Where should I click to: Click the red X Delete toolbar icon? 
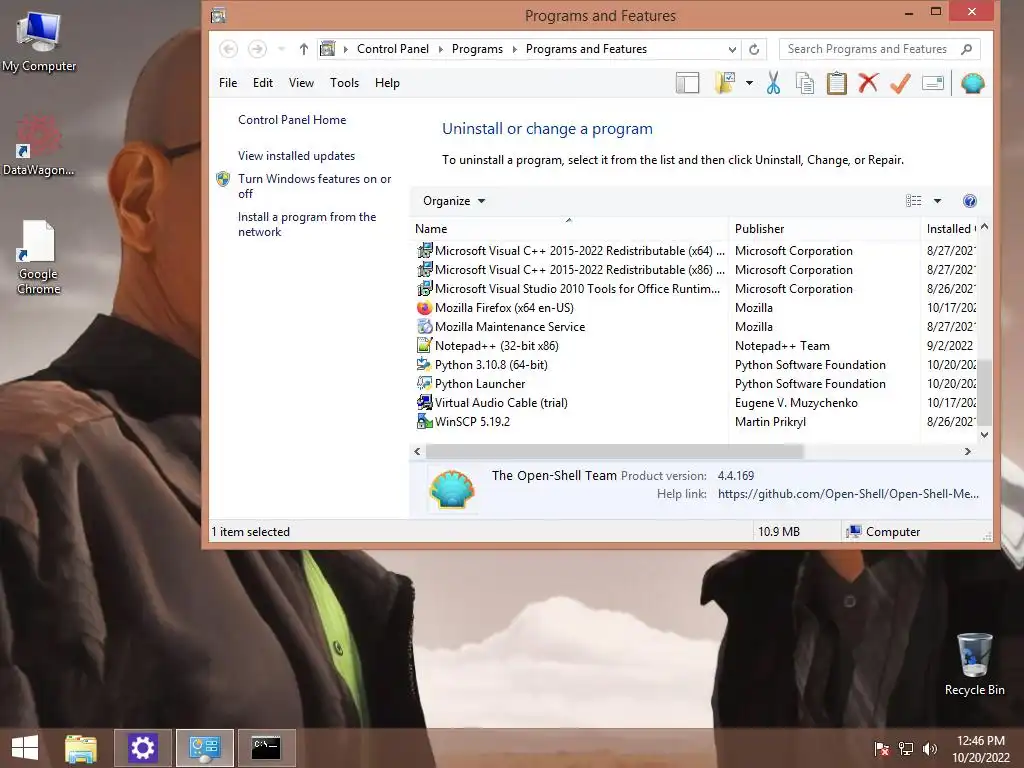[868, 83]
